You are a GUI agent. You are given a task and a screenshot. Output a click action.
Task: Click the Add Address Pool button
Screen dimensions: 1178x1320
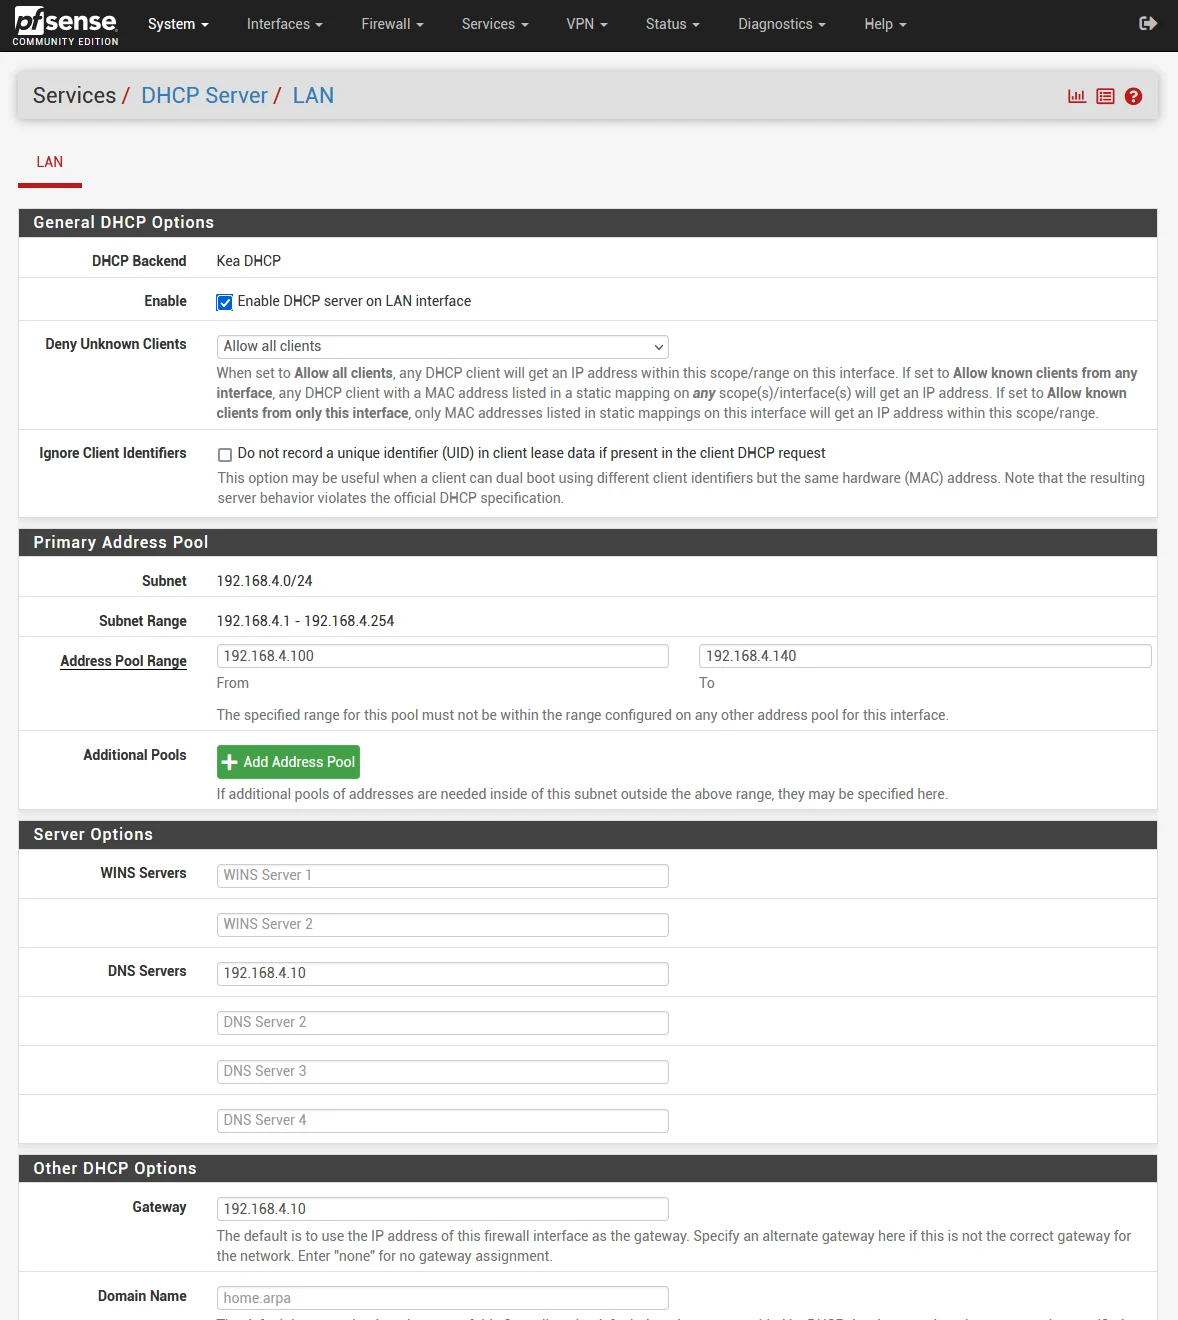point(288,762)
